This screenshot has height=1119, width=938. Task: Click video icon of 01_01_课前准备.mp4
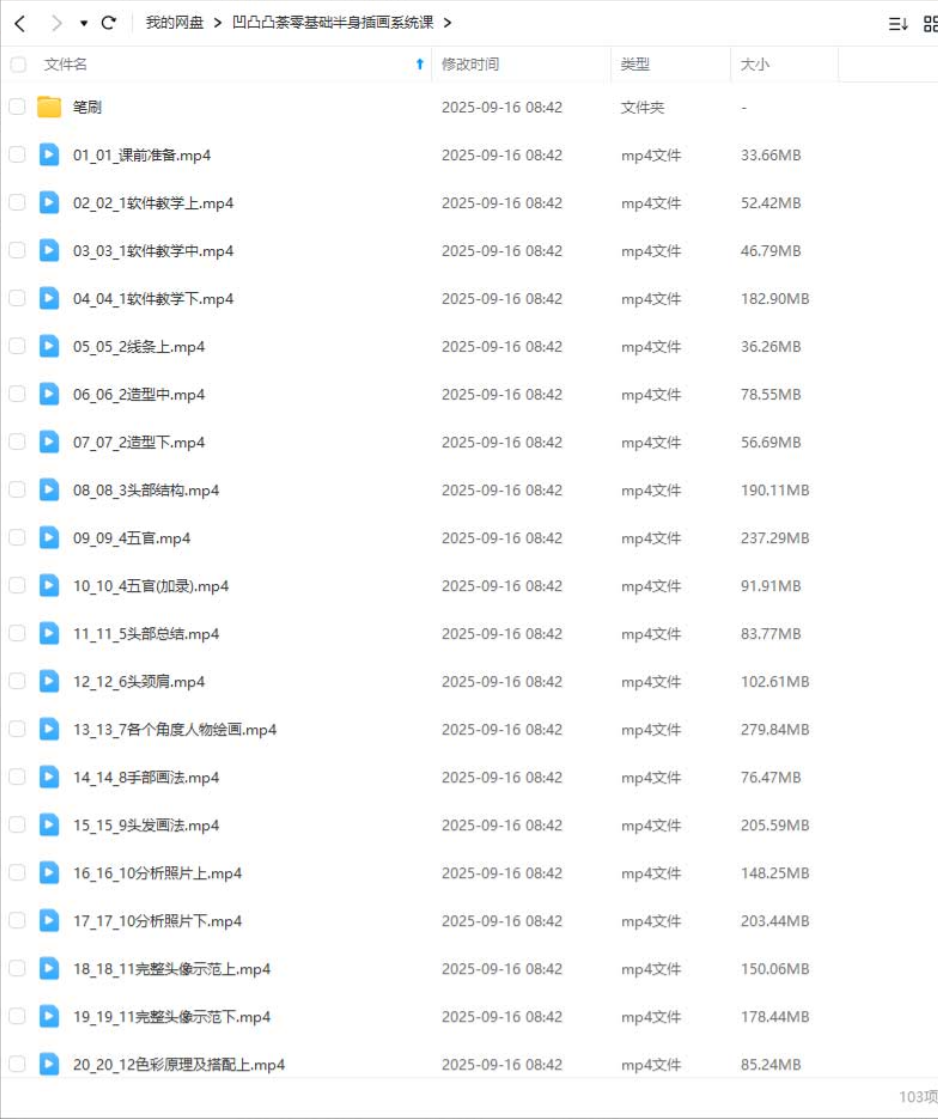pos(49,155)
